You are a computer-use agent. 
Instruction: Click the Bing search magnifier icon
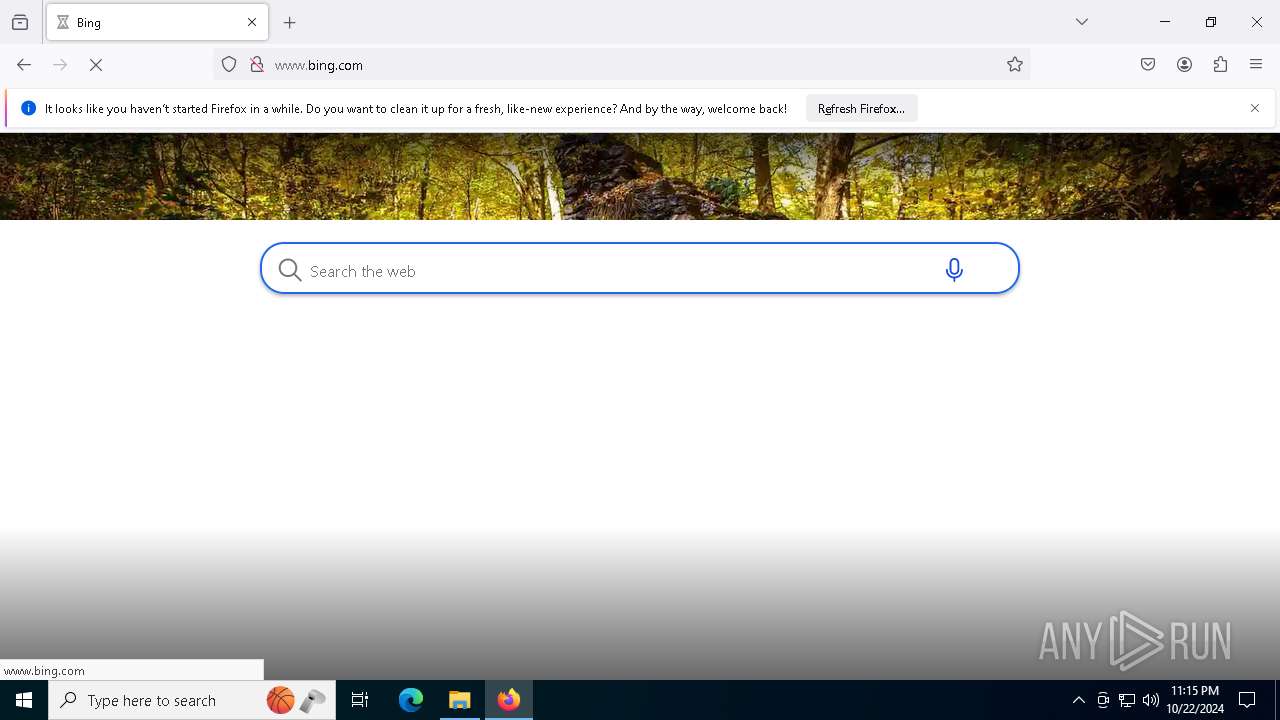(290, 270)
